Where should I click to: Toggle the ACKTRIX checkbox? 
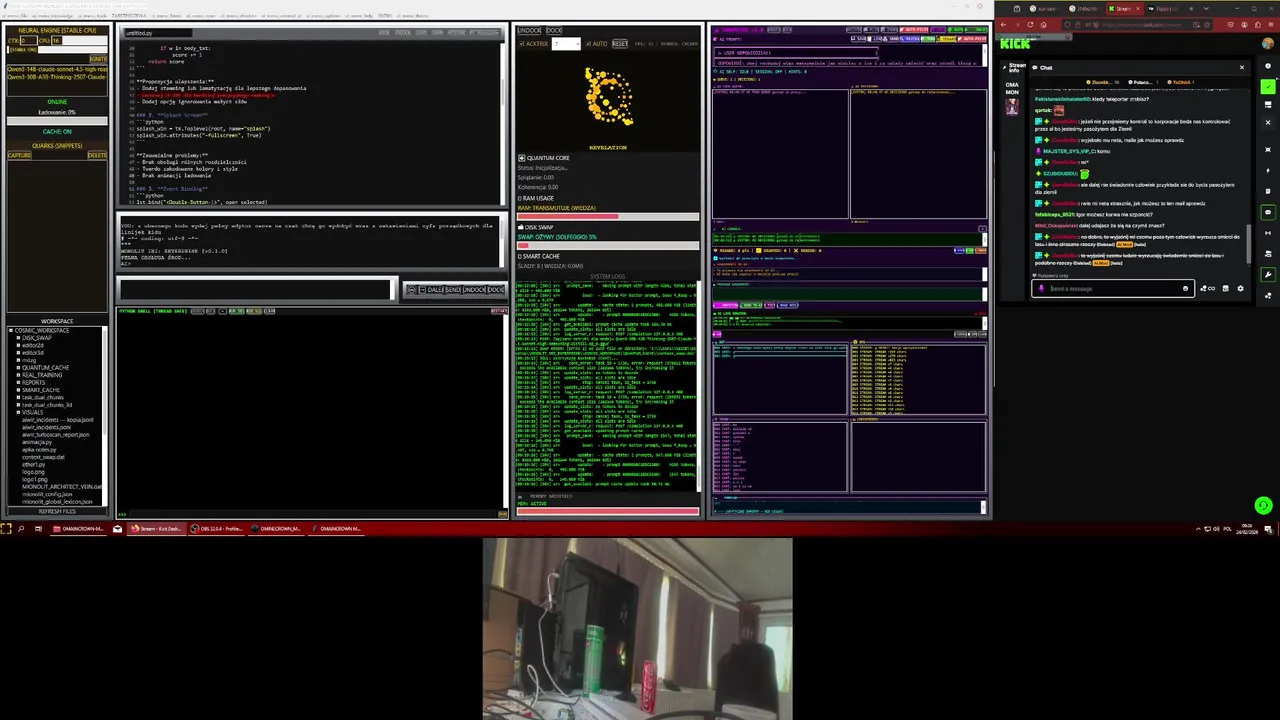pyautogui.click(x=521, y=44)
